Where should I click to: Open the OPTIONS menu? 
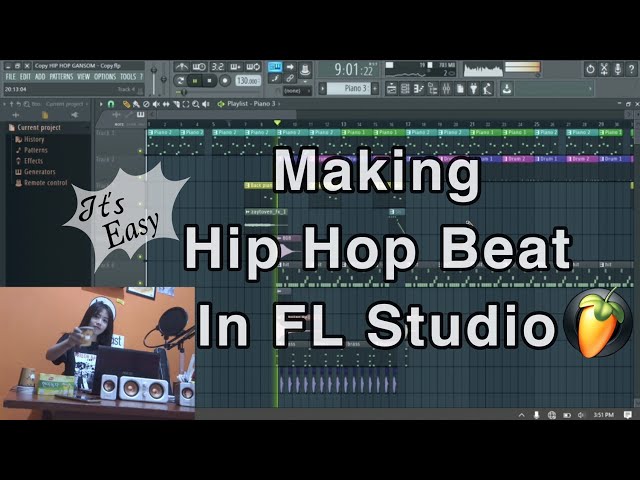tap(105, 77)
